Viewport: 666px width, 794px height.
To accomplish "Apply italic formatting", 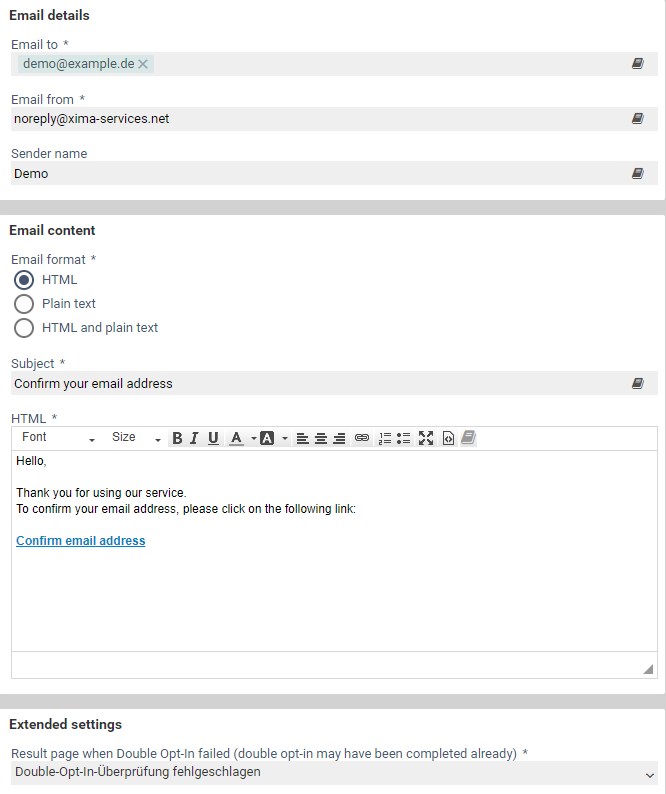I will coord(194,438).
